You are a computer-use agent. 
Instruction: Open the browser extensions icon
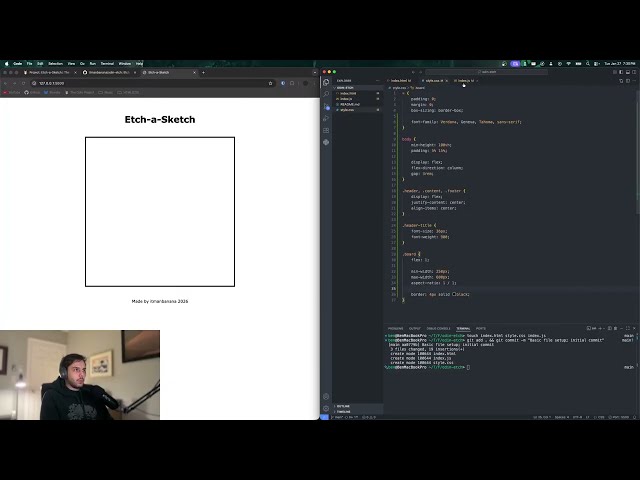click(x=292, y=83)
